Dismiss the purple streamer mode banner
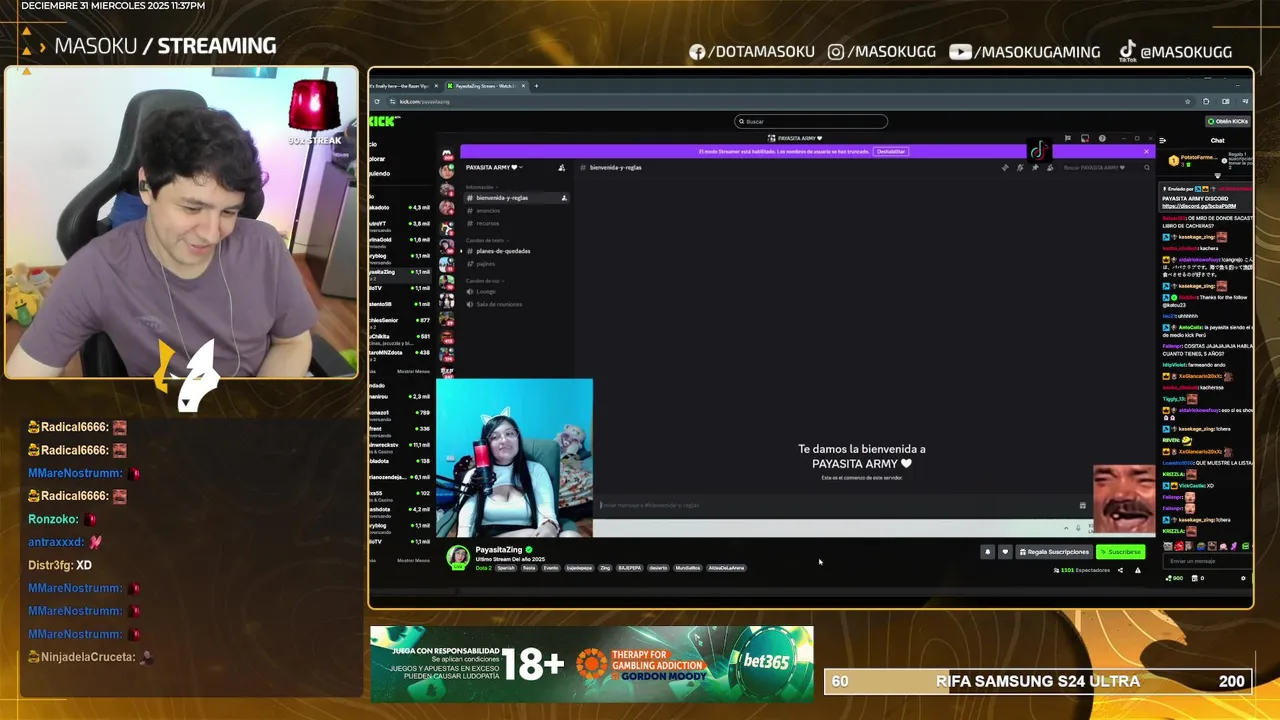 (1146, 152)
